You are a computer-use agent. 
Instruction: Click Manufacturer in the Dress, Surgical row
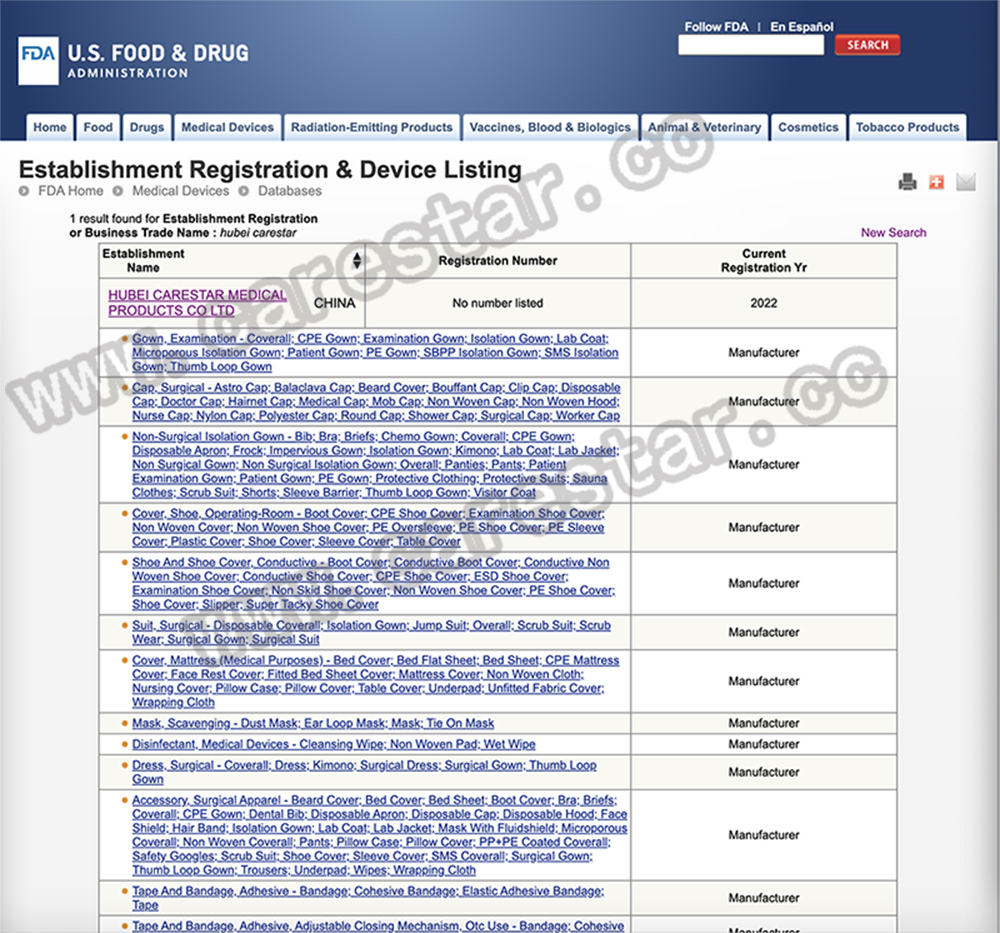(x=763, y=772)
